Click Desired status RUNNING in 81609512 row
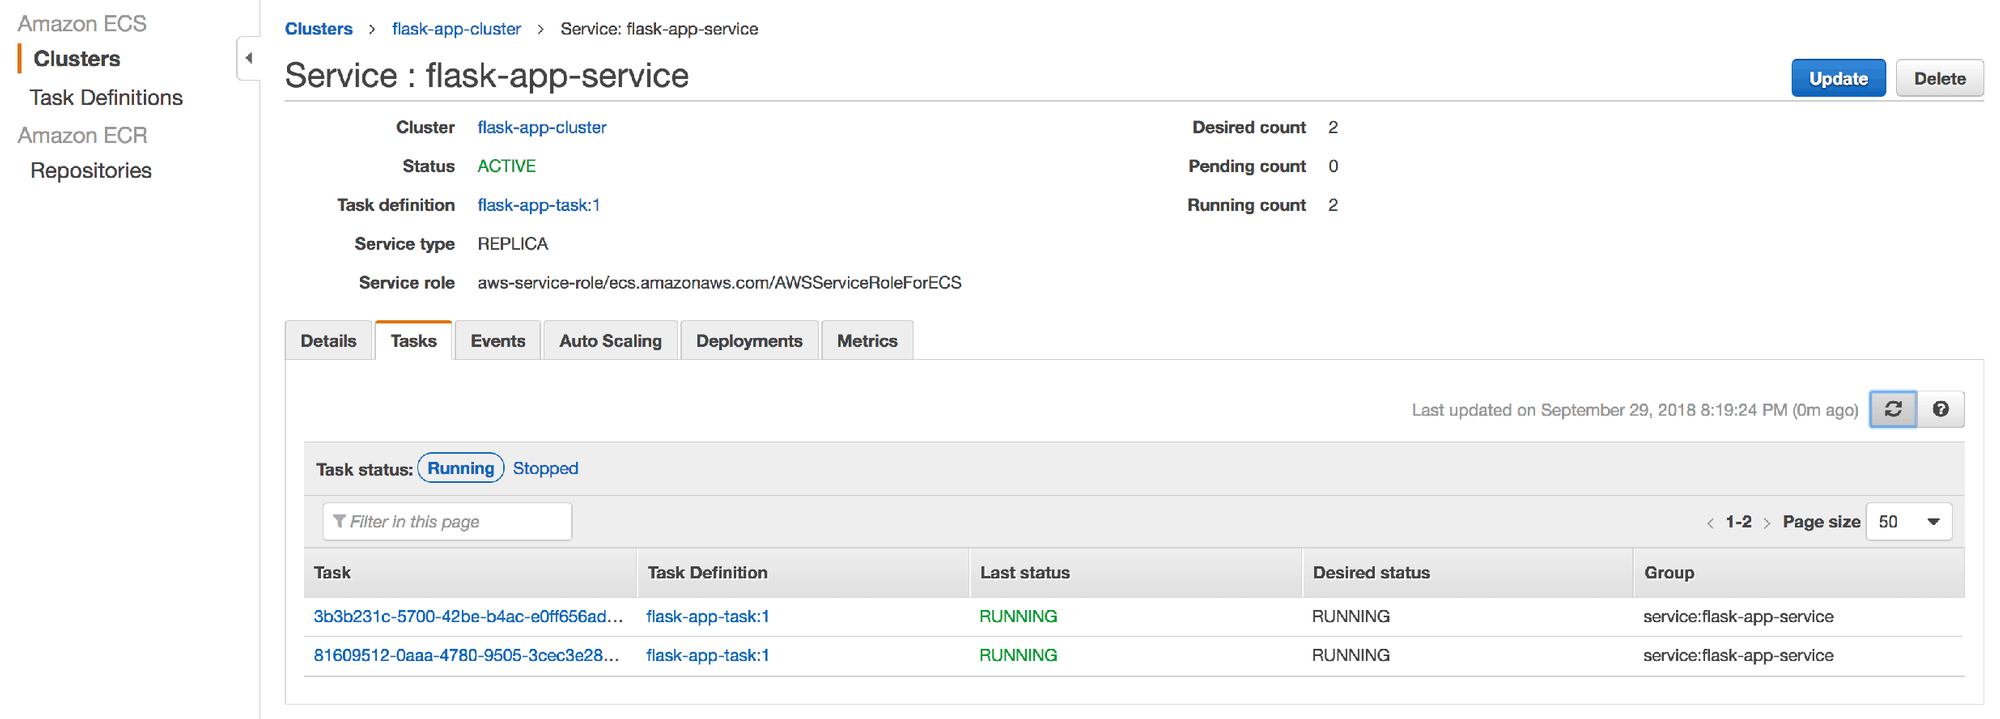 [x=1351, y=655]
